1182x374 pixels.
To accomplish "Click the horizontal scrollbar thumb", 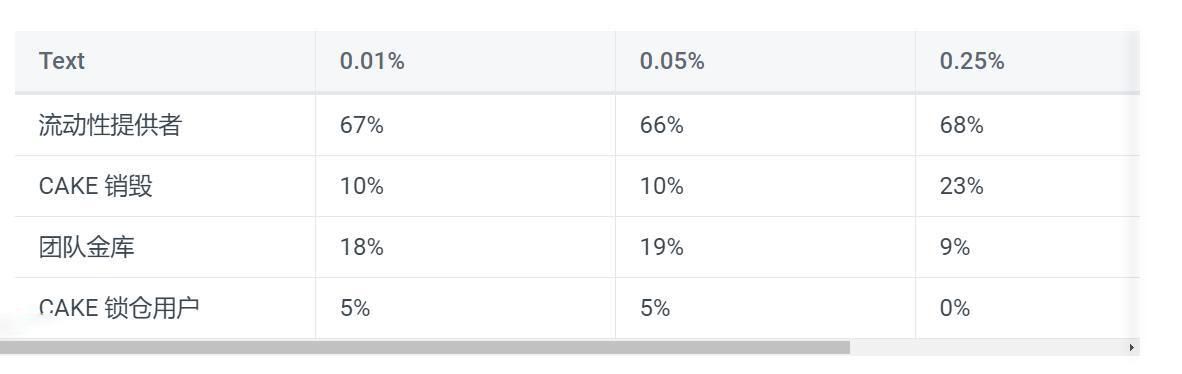I will [425, 348].
